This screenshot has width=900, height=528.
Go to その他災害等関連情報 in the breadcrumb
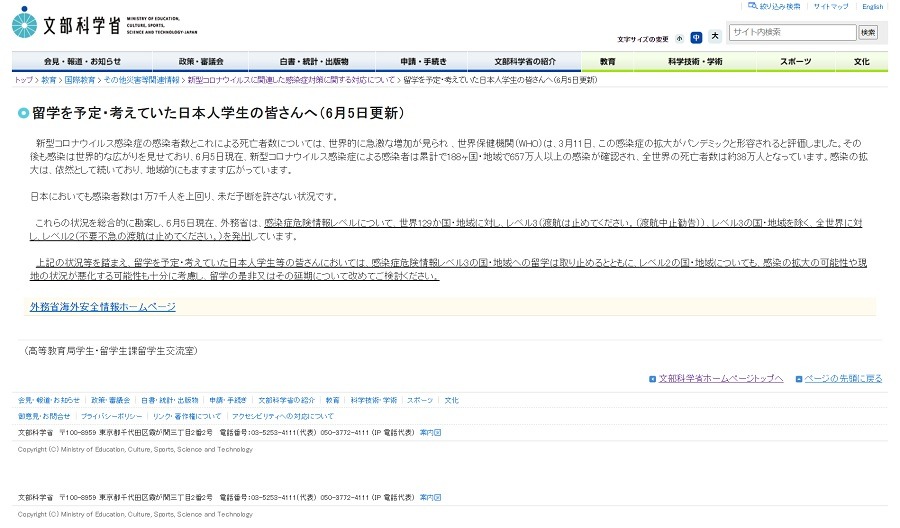[141, 80]
